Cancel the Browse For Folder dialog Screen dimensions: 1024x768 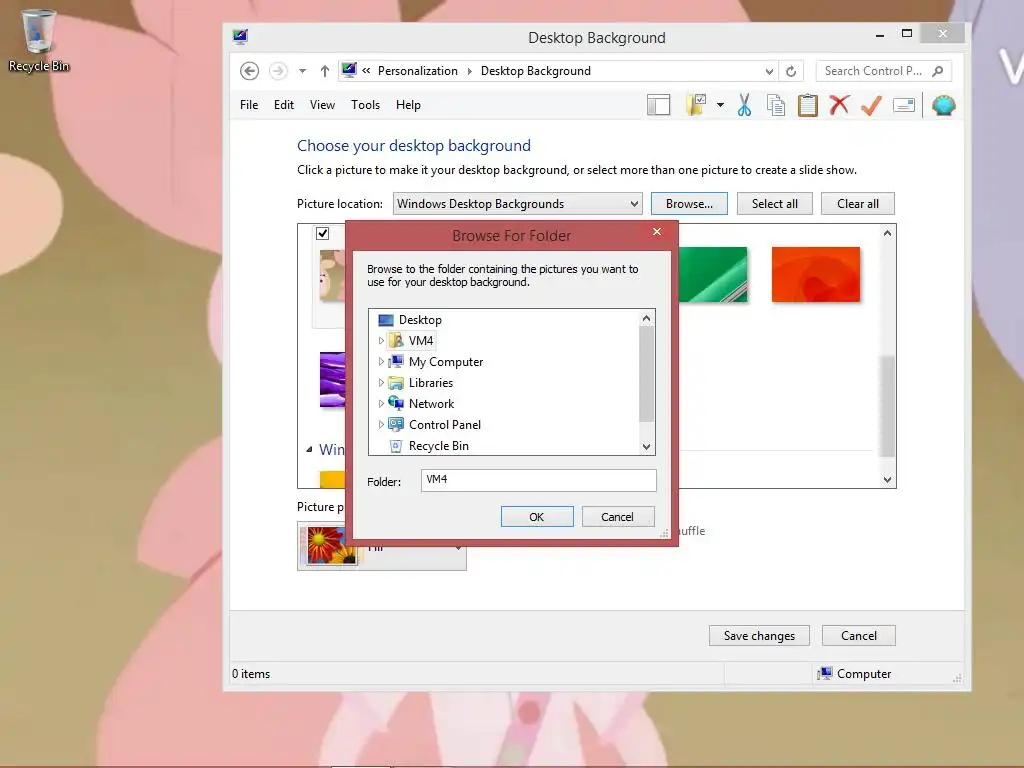point(618,517)
